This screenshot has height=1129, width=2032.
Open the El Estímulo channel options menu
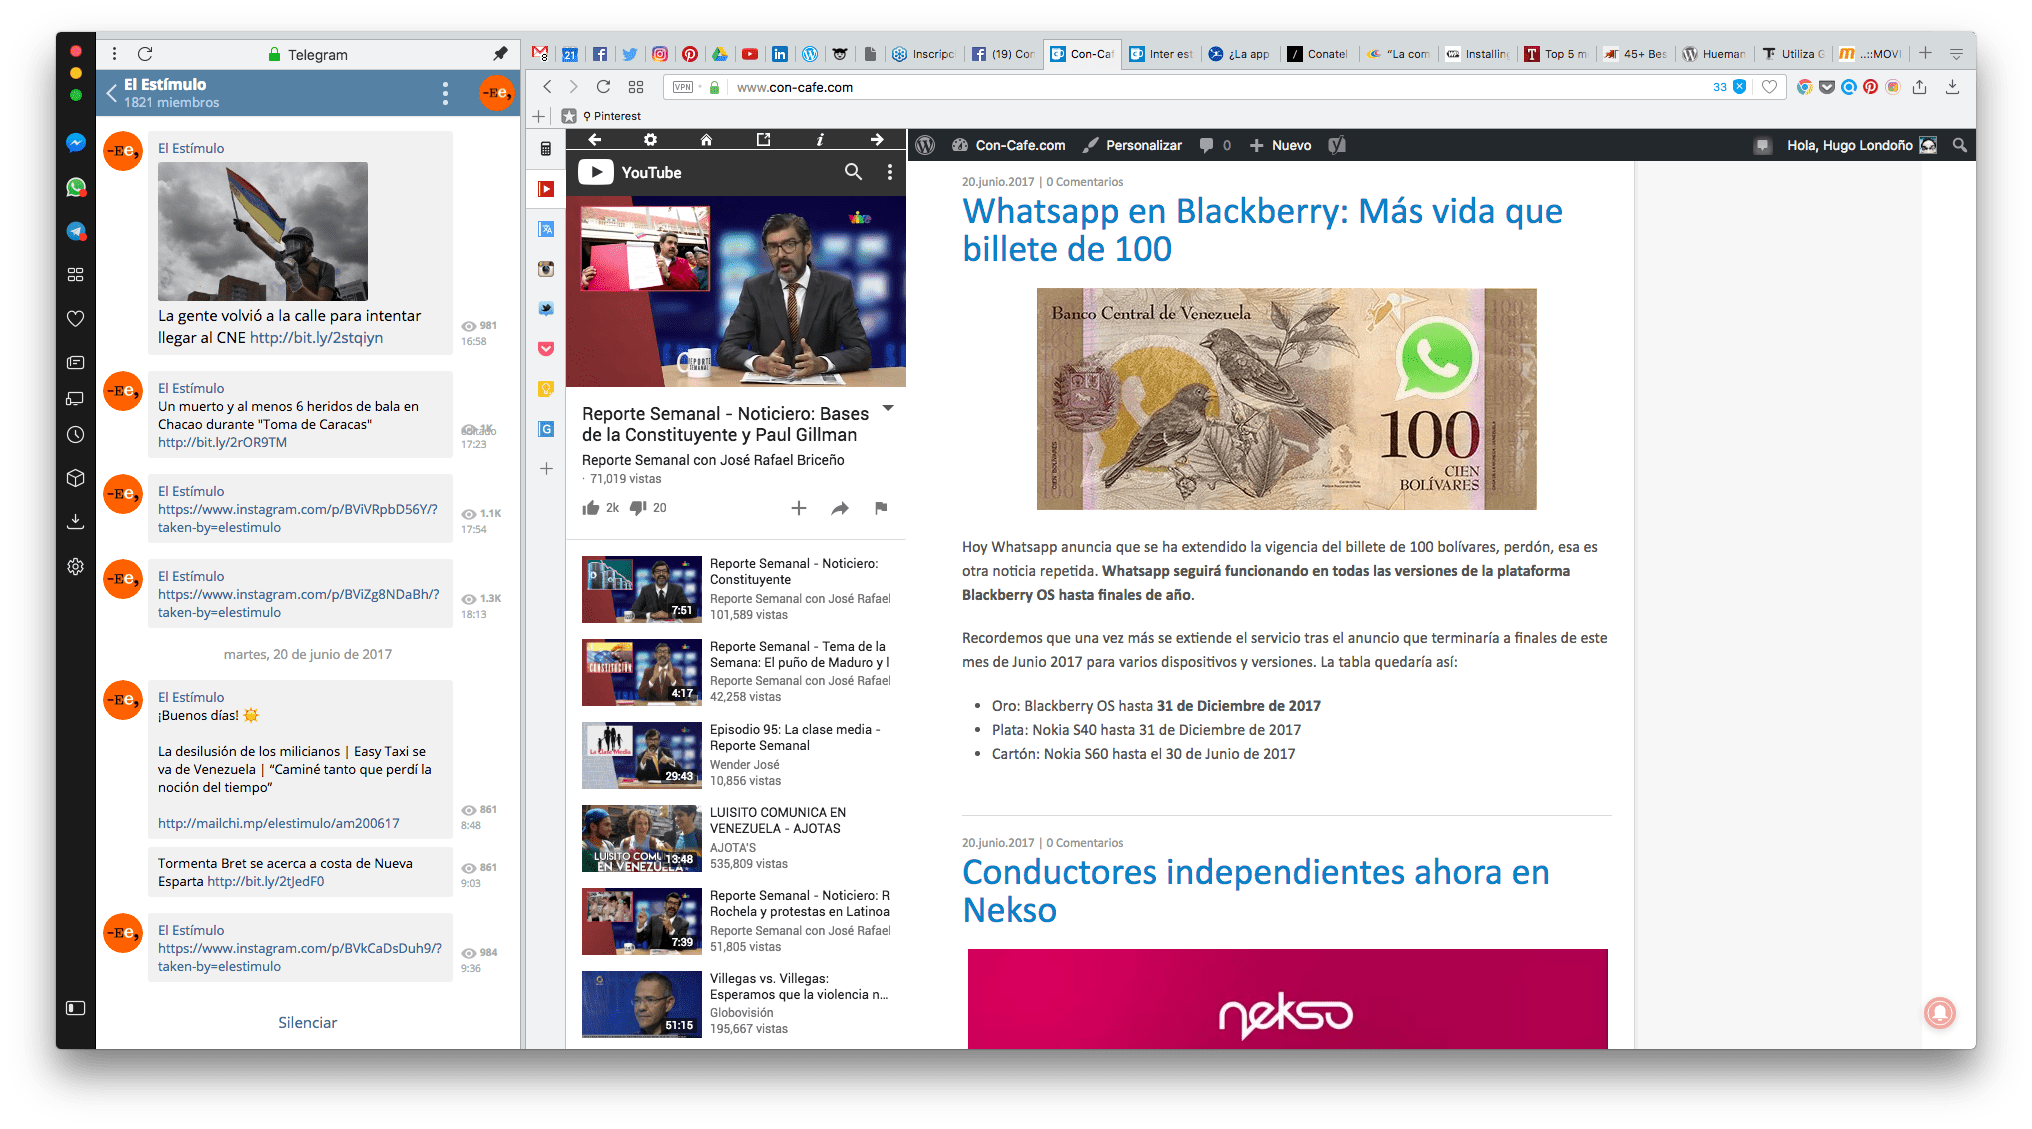coord(445,93)
